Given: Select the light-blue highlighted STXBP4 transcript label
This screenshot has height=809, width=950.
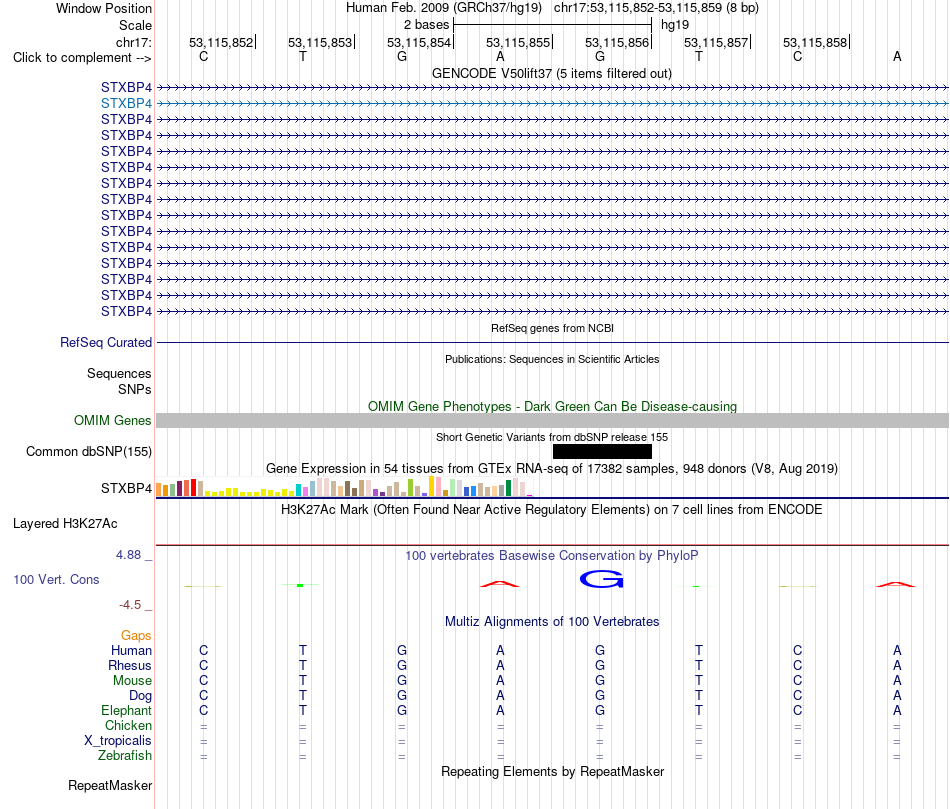Looking at the screenshot, I should 126,104.
